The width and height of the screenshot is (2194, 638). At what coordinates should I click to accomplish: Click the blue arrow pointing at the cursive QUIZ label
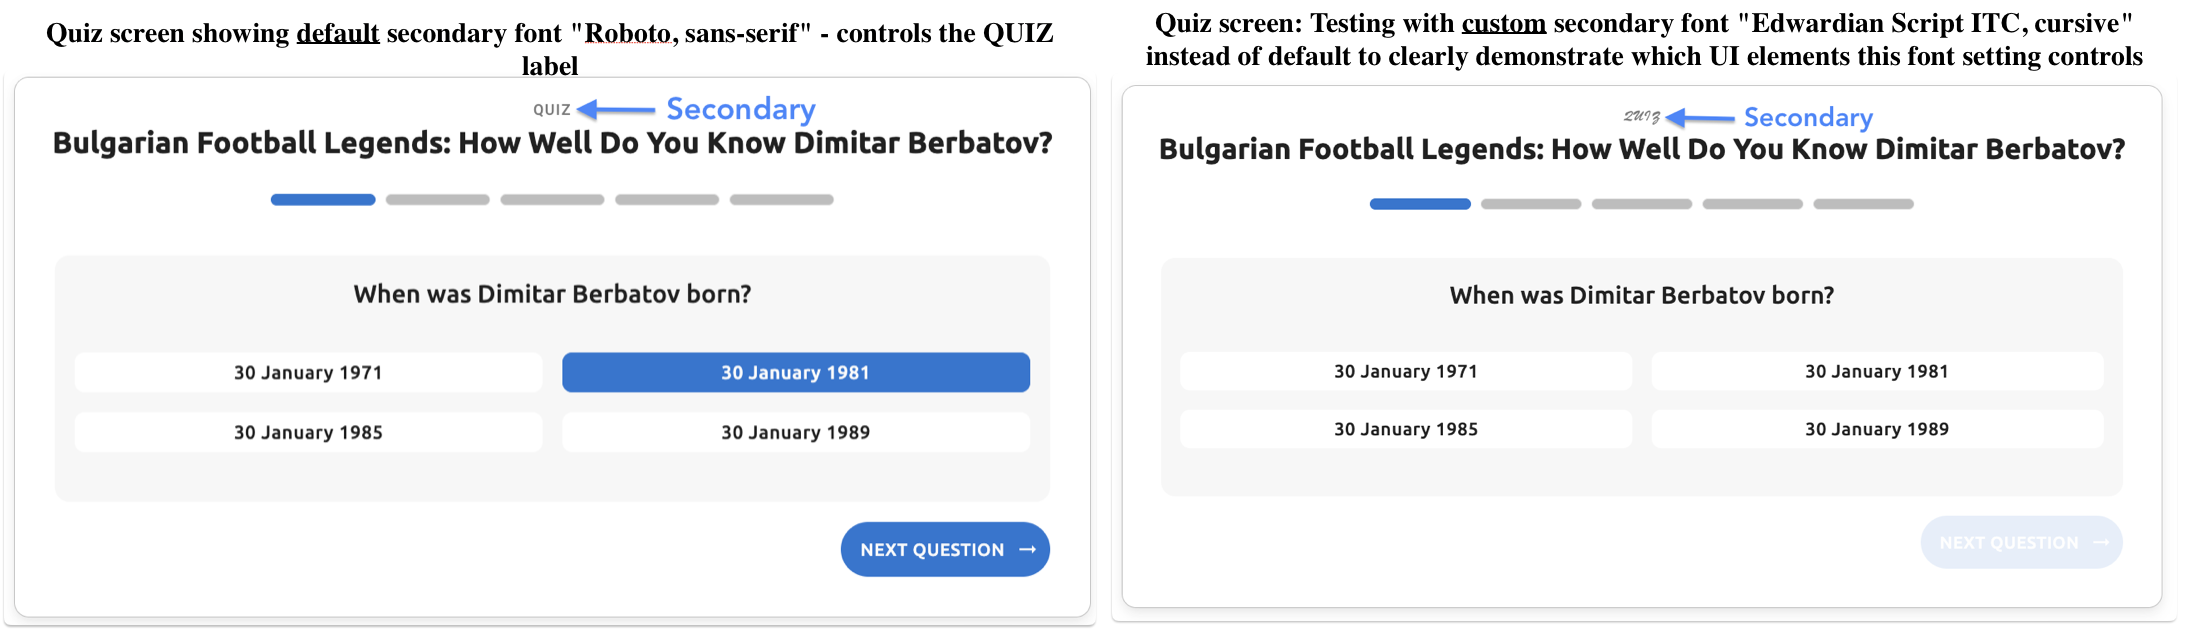coord(1700,118)
